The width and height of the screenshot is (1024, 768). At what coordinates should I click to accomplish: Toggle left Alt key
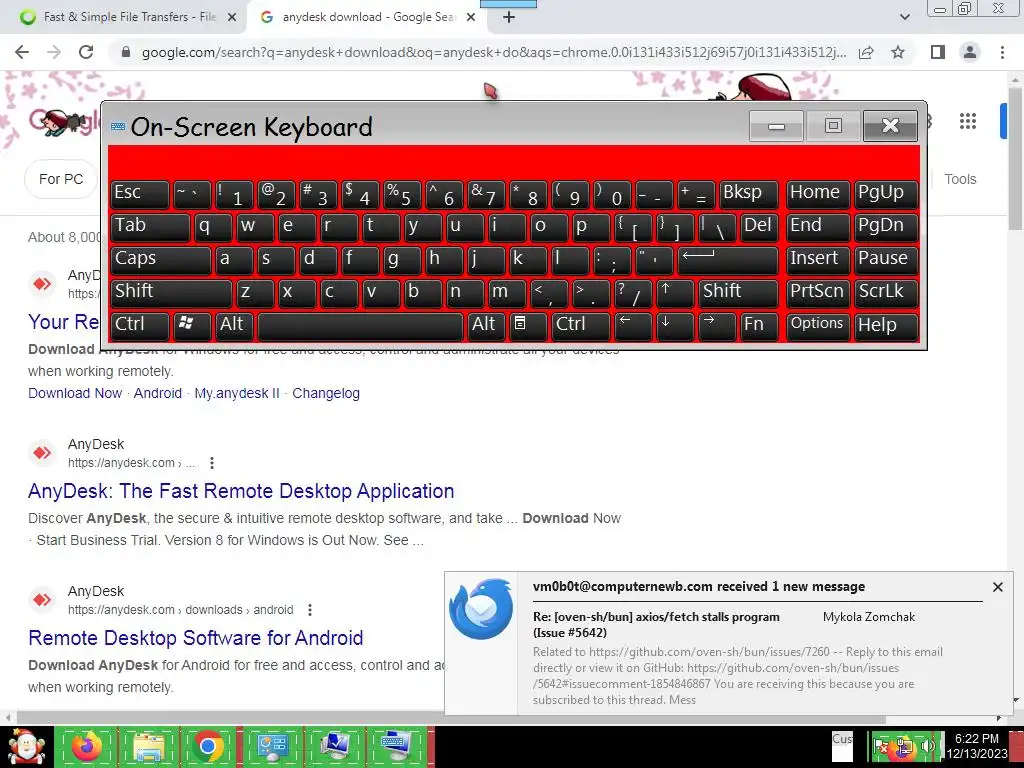click(234, 325)
